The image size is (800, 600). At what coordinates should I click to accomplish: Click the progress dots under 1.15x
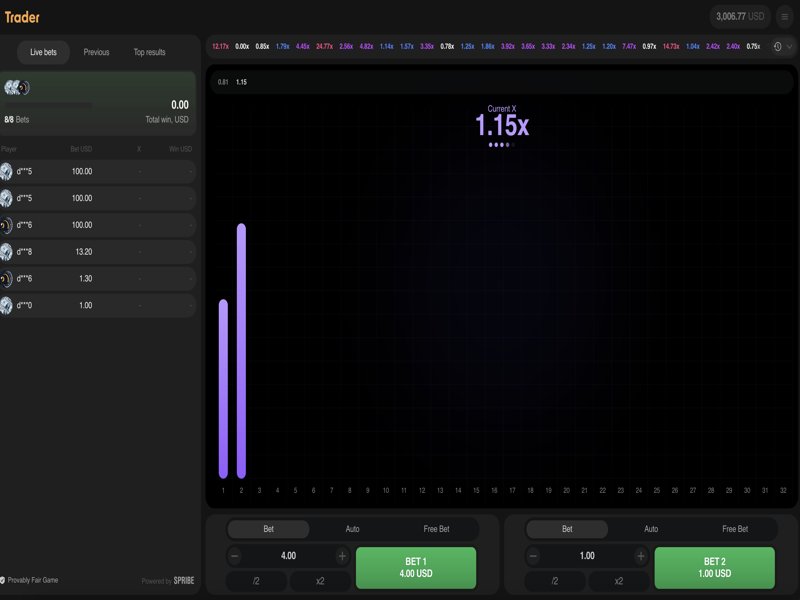pyautogui.click(x=502, y=145)
